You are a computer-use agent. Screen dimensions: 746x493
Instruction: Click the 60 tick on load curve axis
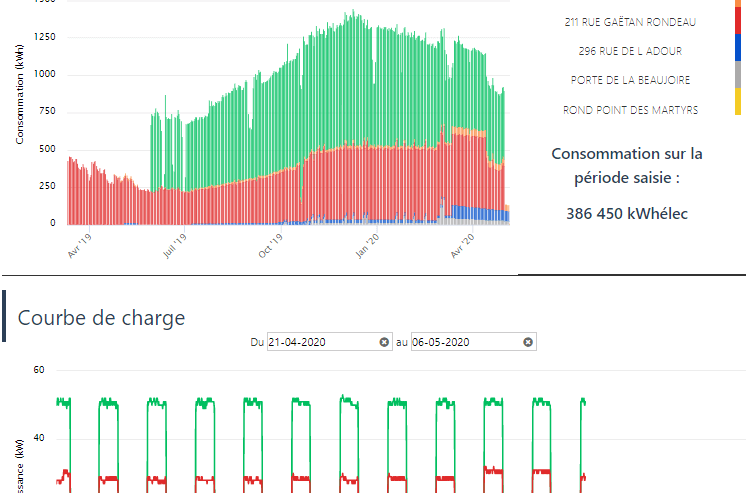(39, 370)
